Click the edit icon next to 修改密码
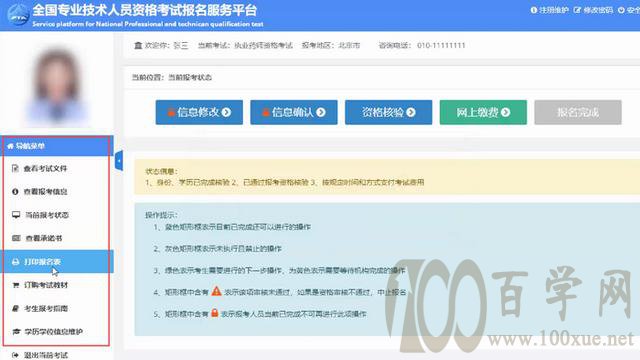This screenshot has width=640, height=360. [577, 10]
